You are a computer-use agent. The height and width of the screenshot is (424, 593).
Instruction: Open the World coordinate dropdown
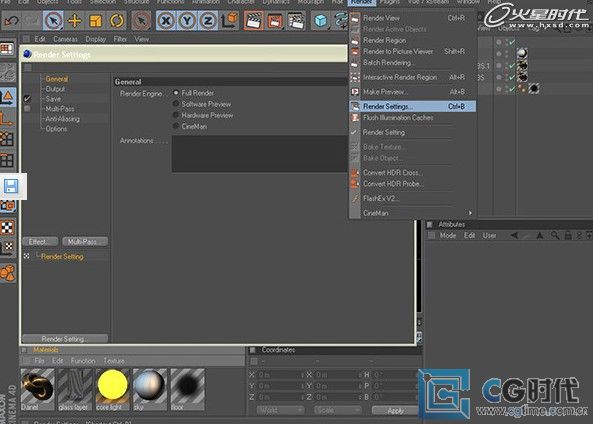point(280,410)
